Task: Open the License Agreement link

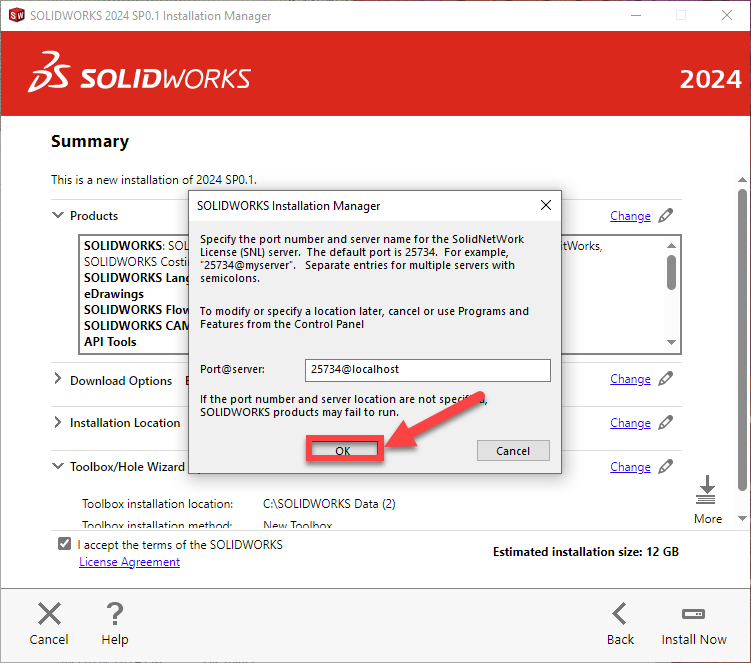Action: pos(129,562)
